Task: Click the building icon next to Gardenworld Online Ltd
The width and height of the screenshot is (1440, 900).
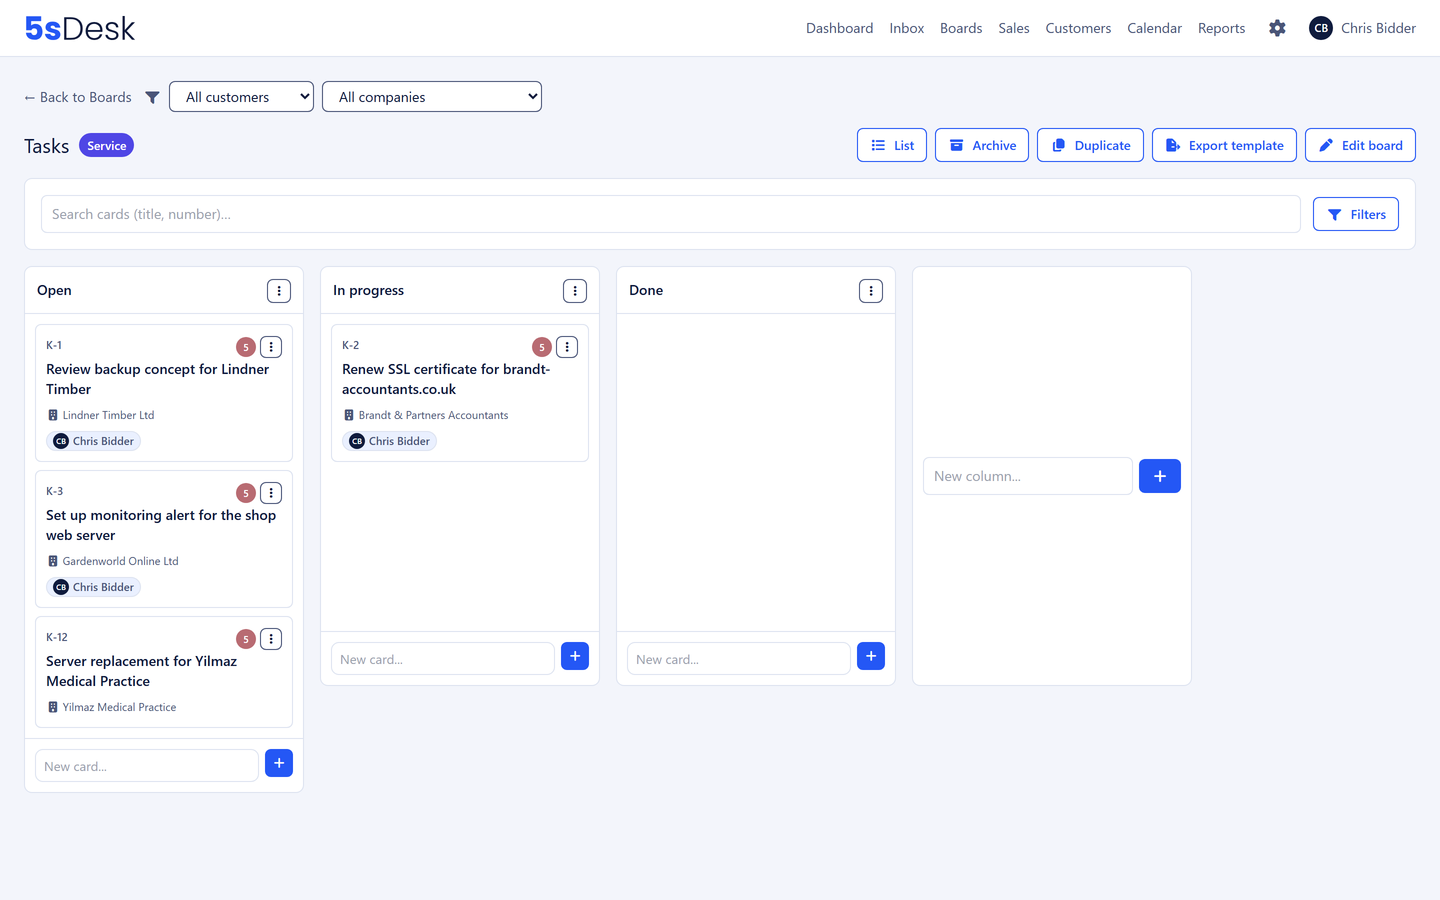Action: tap(53, 561)
